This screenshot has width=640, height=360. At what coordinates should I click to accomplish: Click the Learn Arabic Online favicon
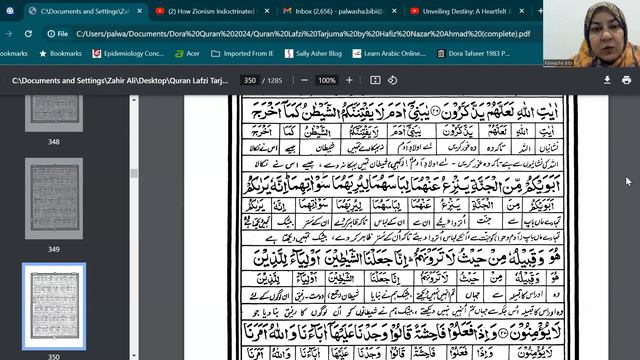tap(357, 53)
